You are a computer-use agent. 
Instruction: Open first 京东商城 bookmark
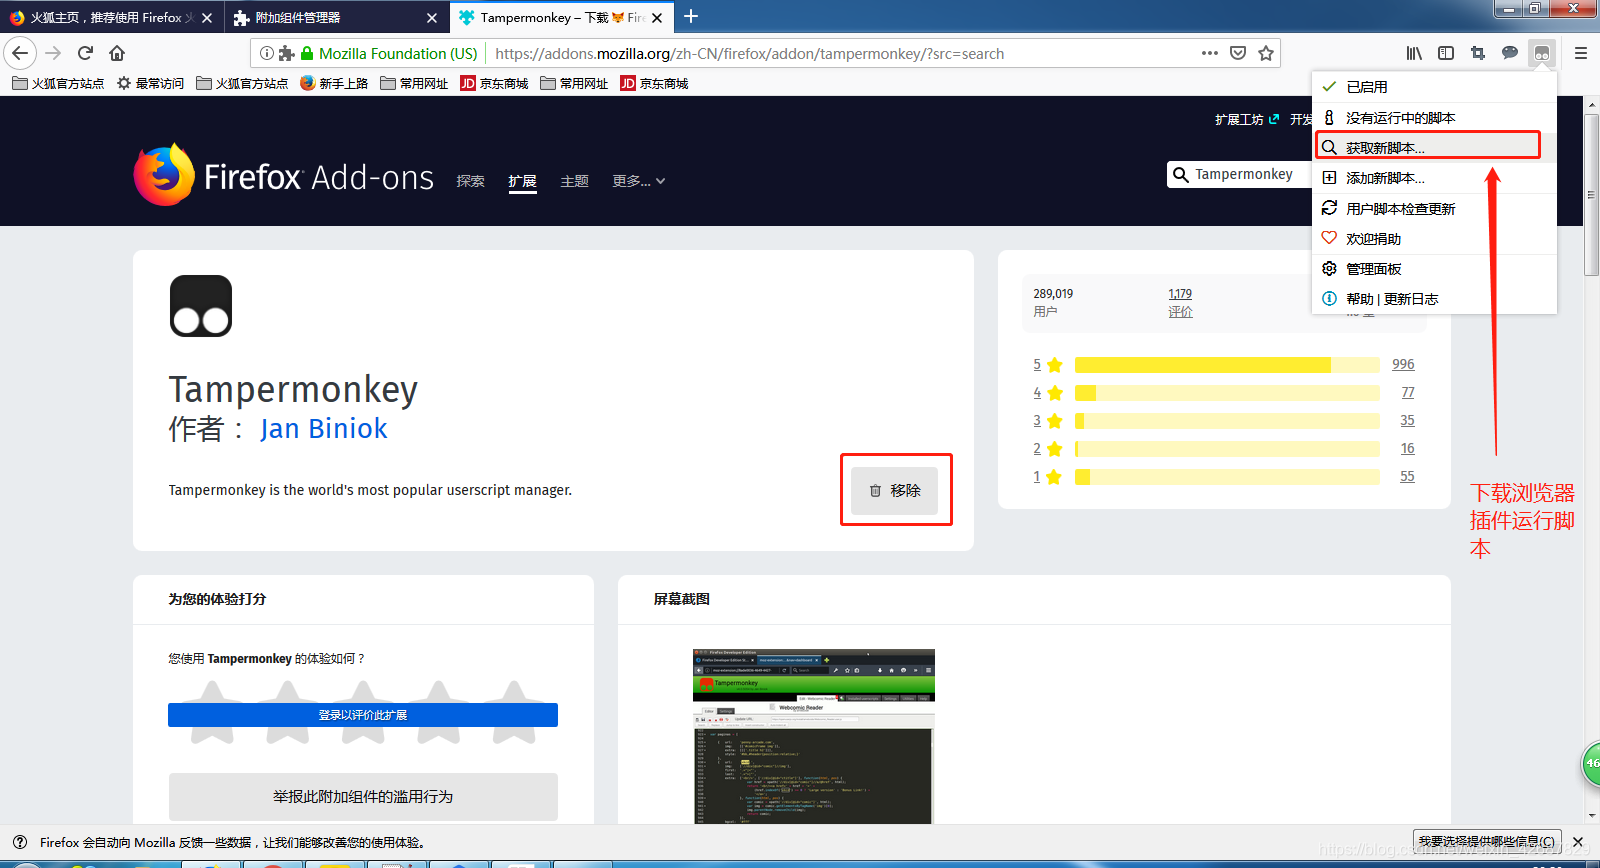[x=494, y=83]
